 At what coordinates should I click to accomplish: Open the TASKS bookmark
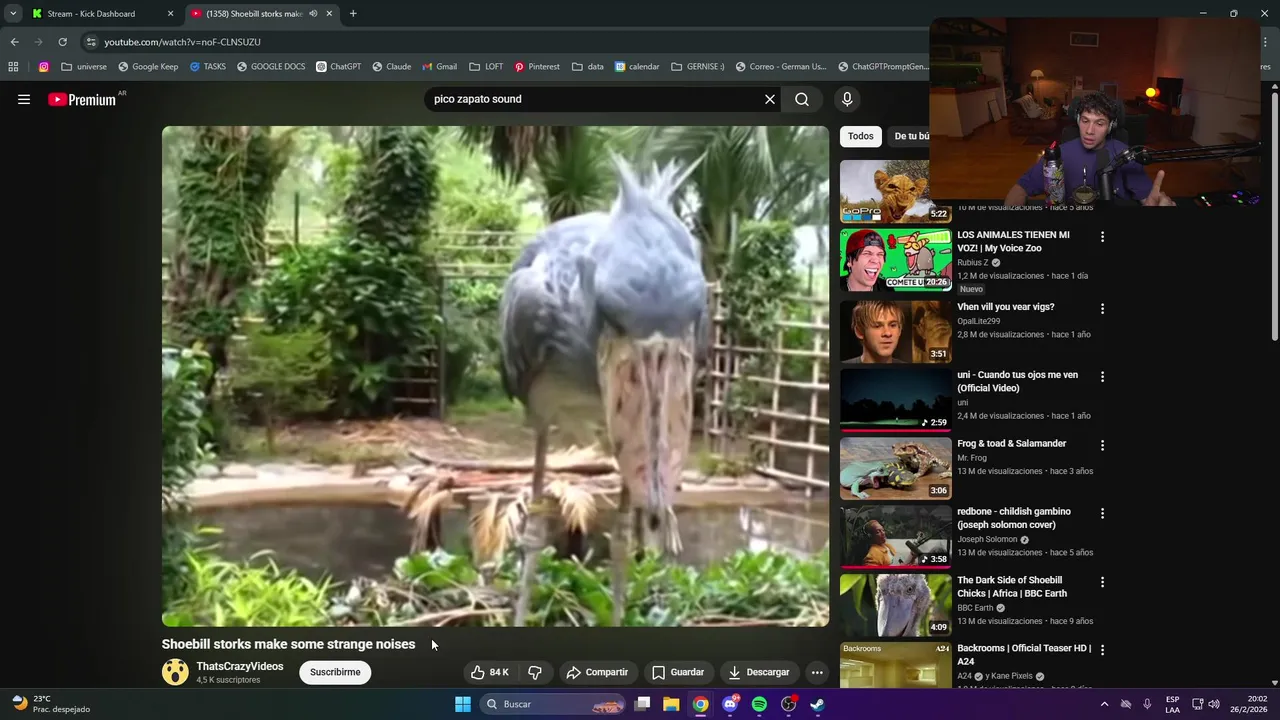click(207, 67)
